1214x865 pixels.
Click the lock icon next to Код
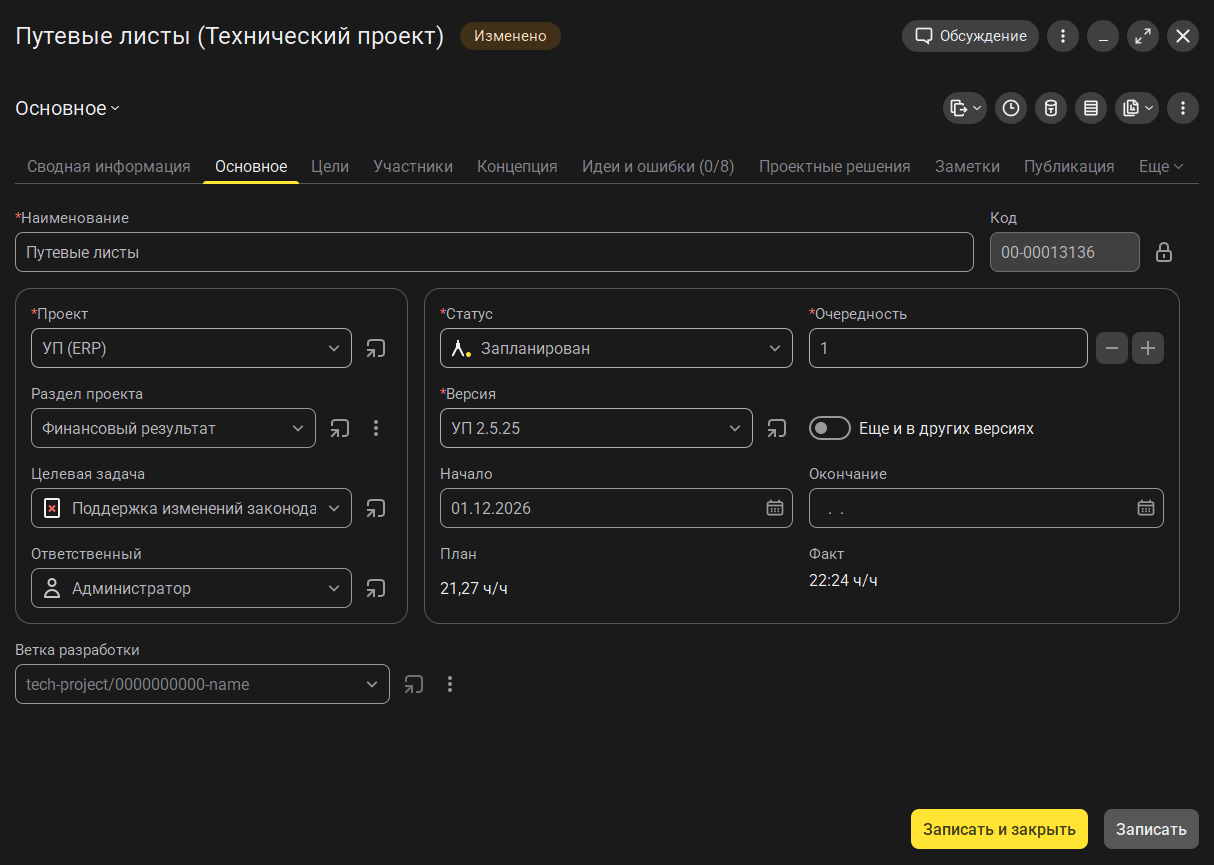coord(1164,252)
